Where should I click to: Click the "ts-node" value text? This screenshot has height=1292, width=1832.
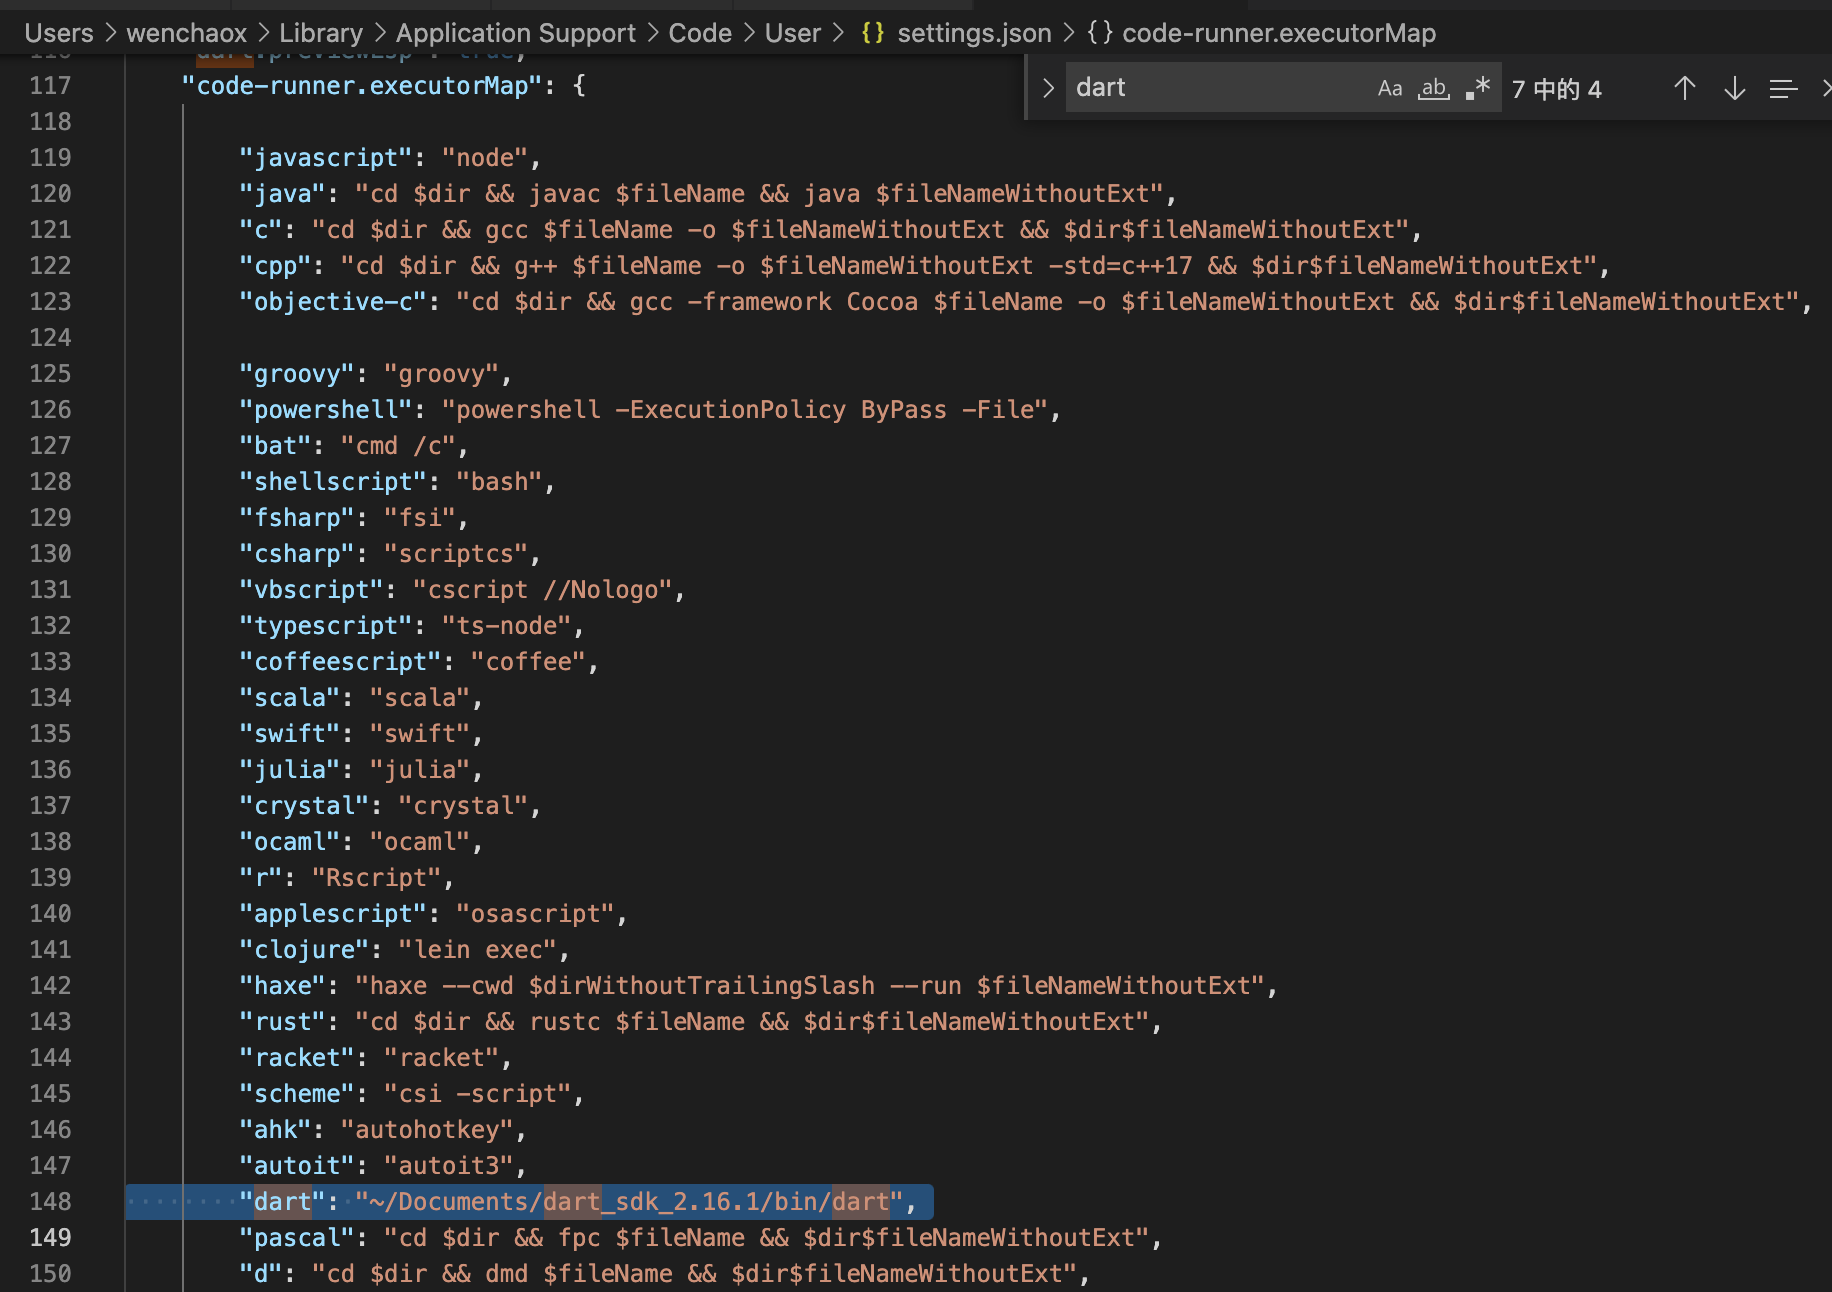(x=507, y=626)
